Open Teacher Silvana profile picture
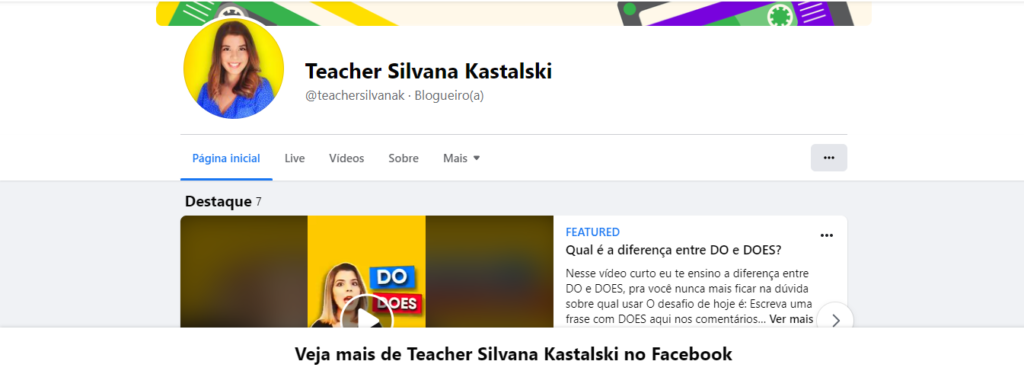This screenshot has width=1024, height=374. pyautogui.click(x=234, y=69)
